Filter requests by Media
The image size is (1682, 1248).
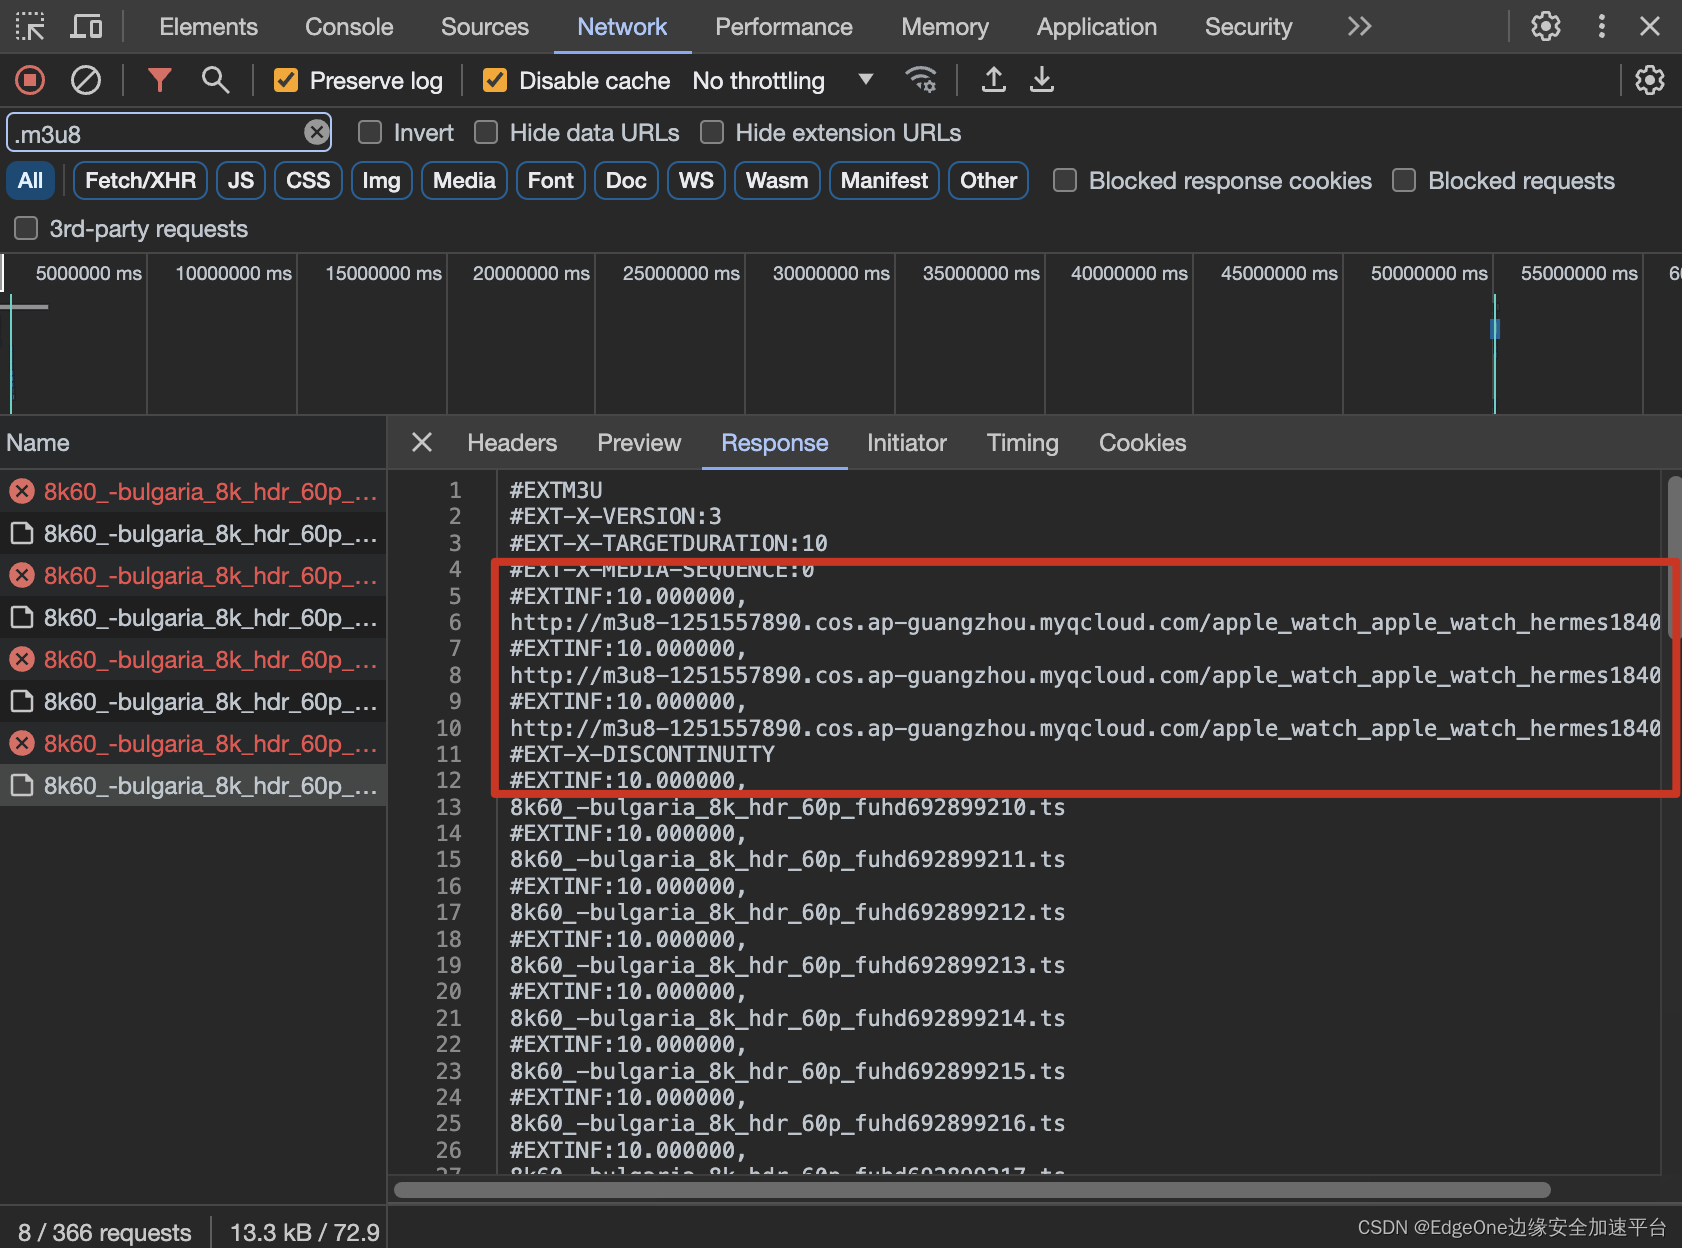click(464, 180)
